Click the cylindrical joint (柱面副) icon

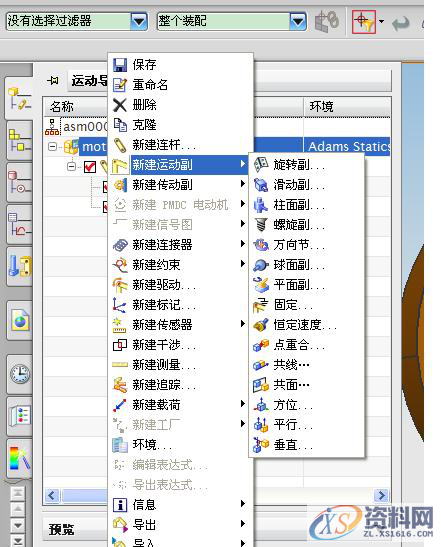click(x=261, y=205)
